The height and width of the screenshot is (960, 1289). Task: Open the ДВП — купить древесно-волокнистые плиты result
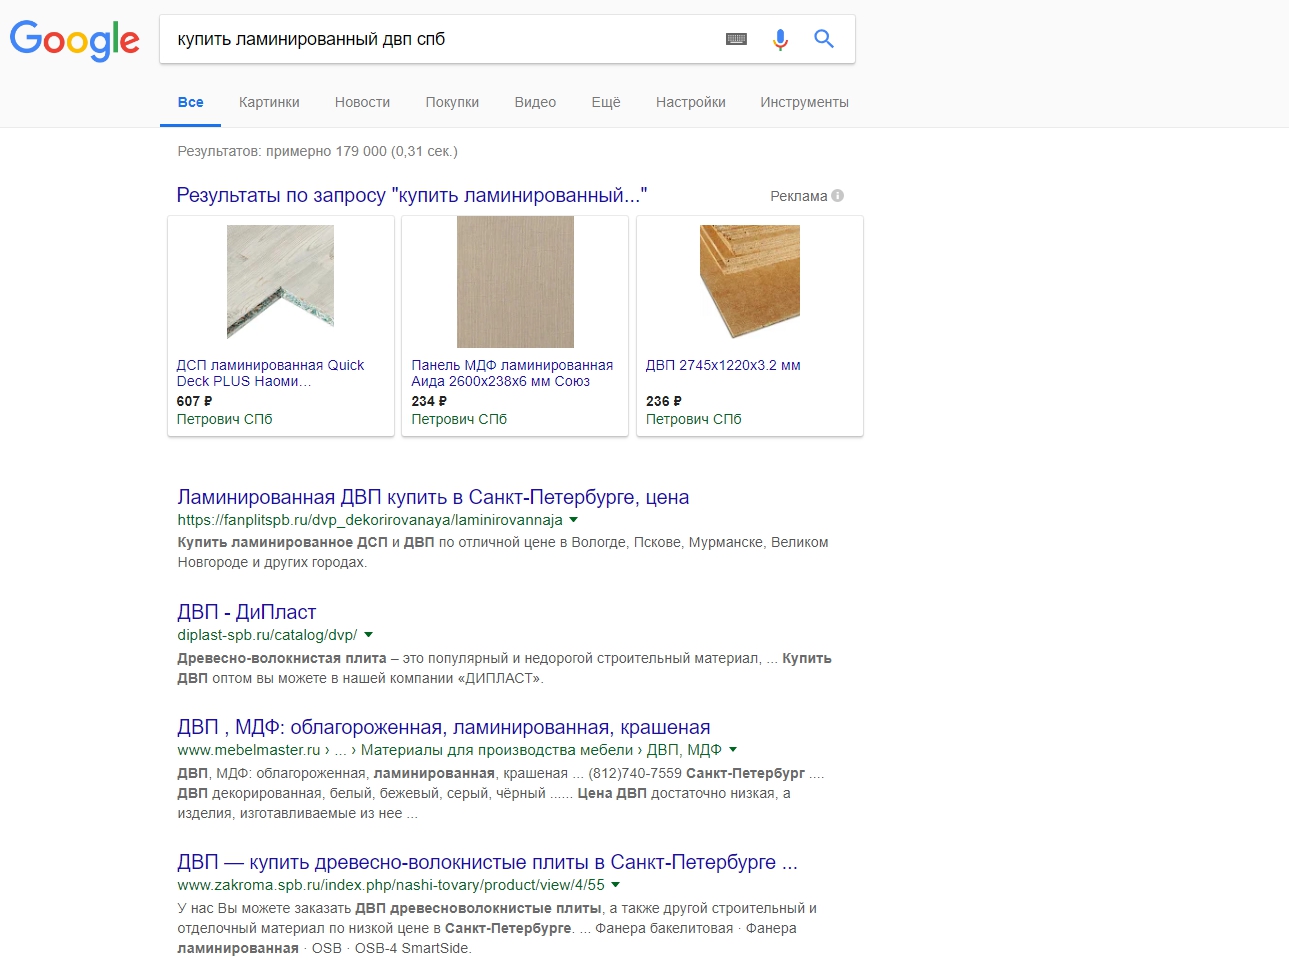click(487, 862)
